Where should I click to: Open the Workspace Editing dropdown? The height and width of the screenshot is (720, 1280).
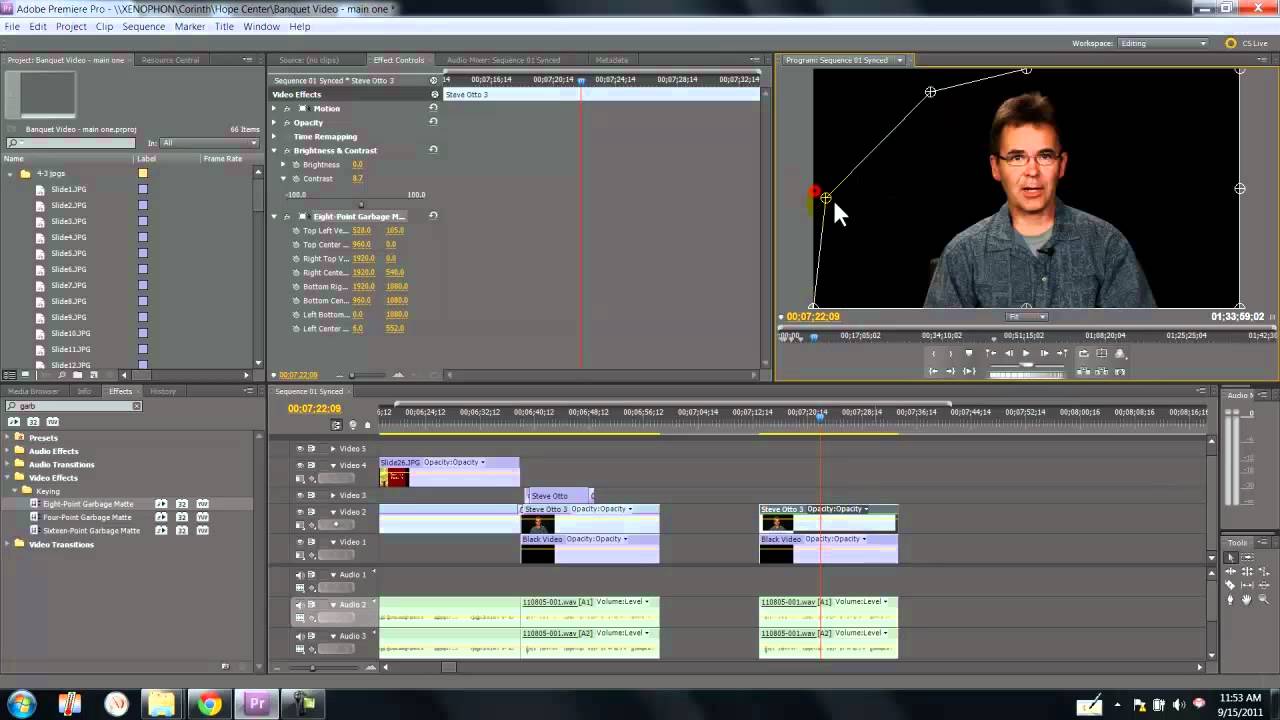pos(1163,43)
